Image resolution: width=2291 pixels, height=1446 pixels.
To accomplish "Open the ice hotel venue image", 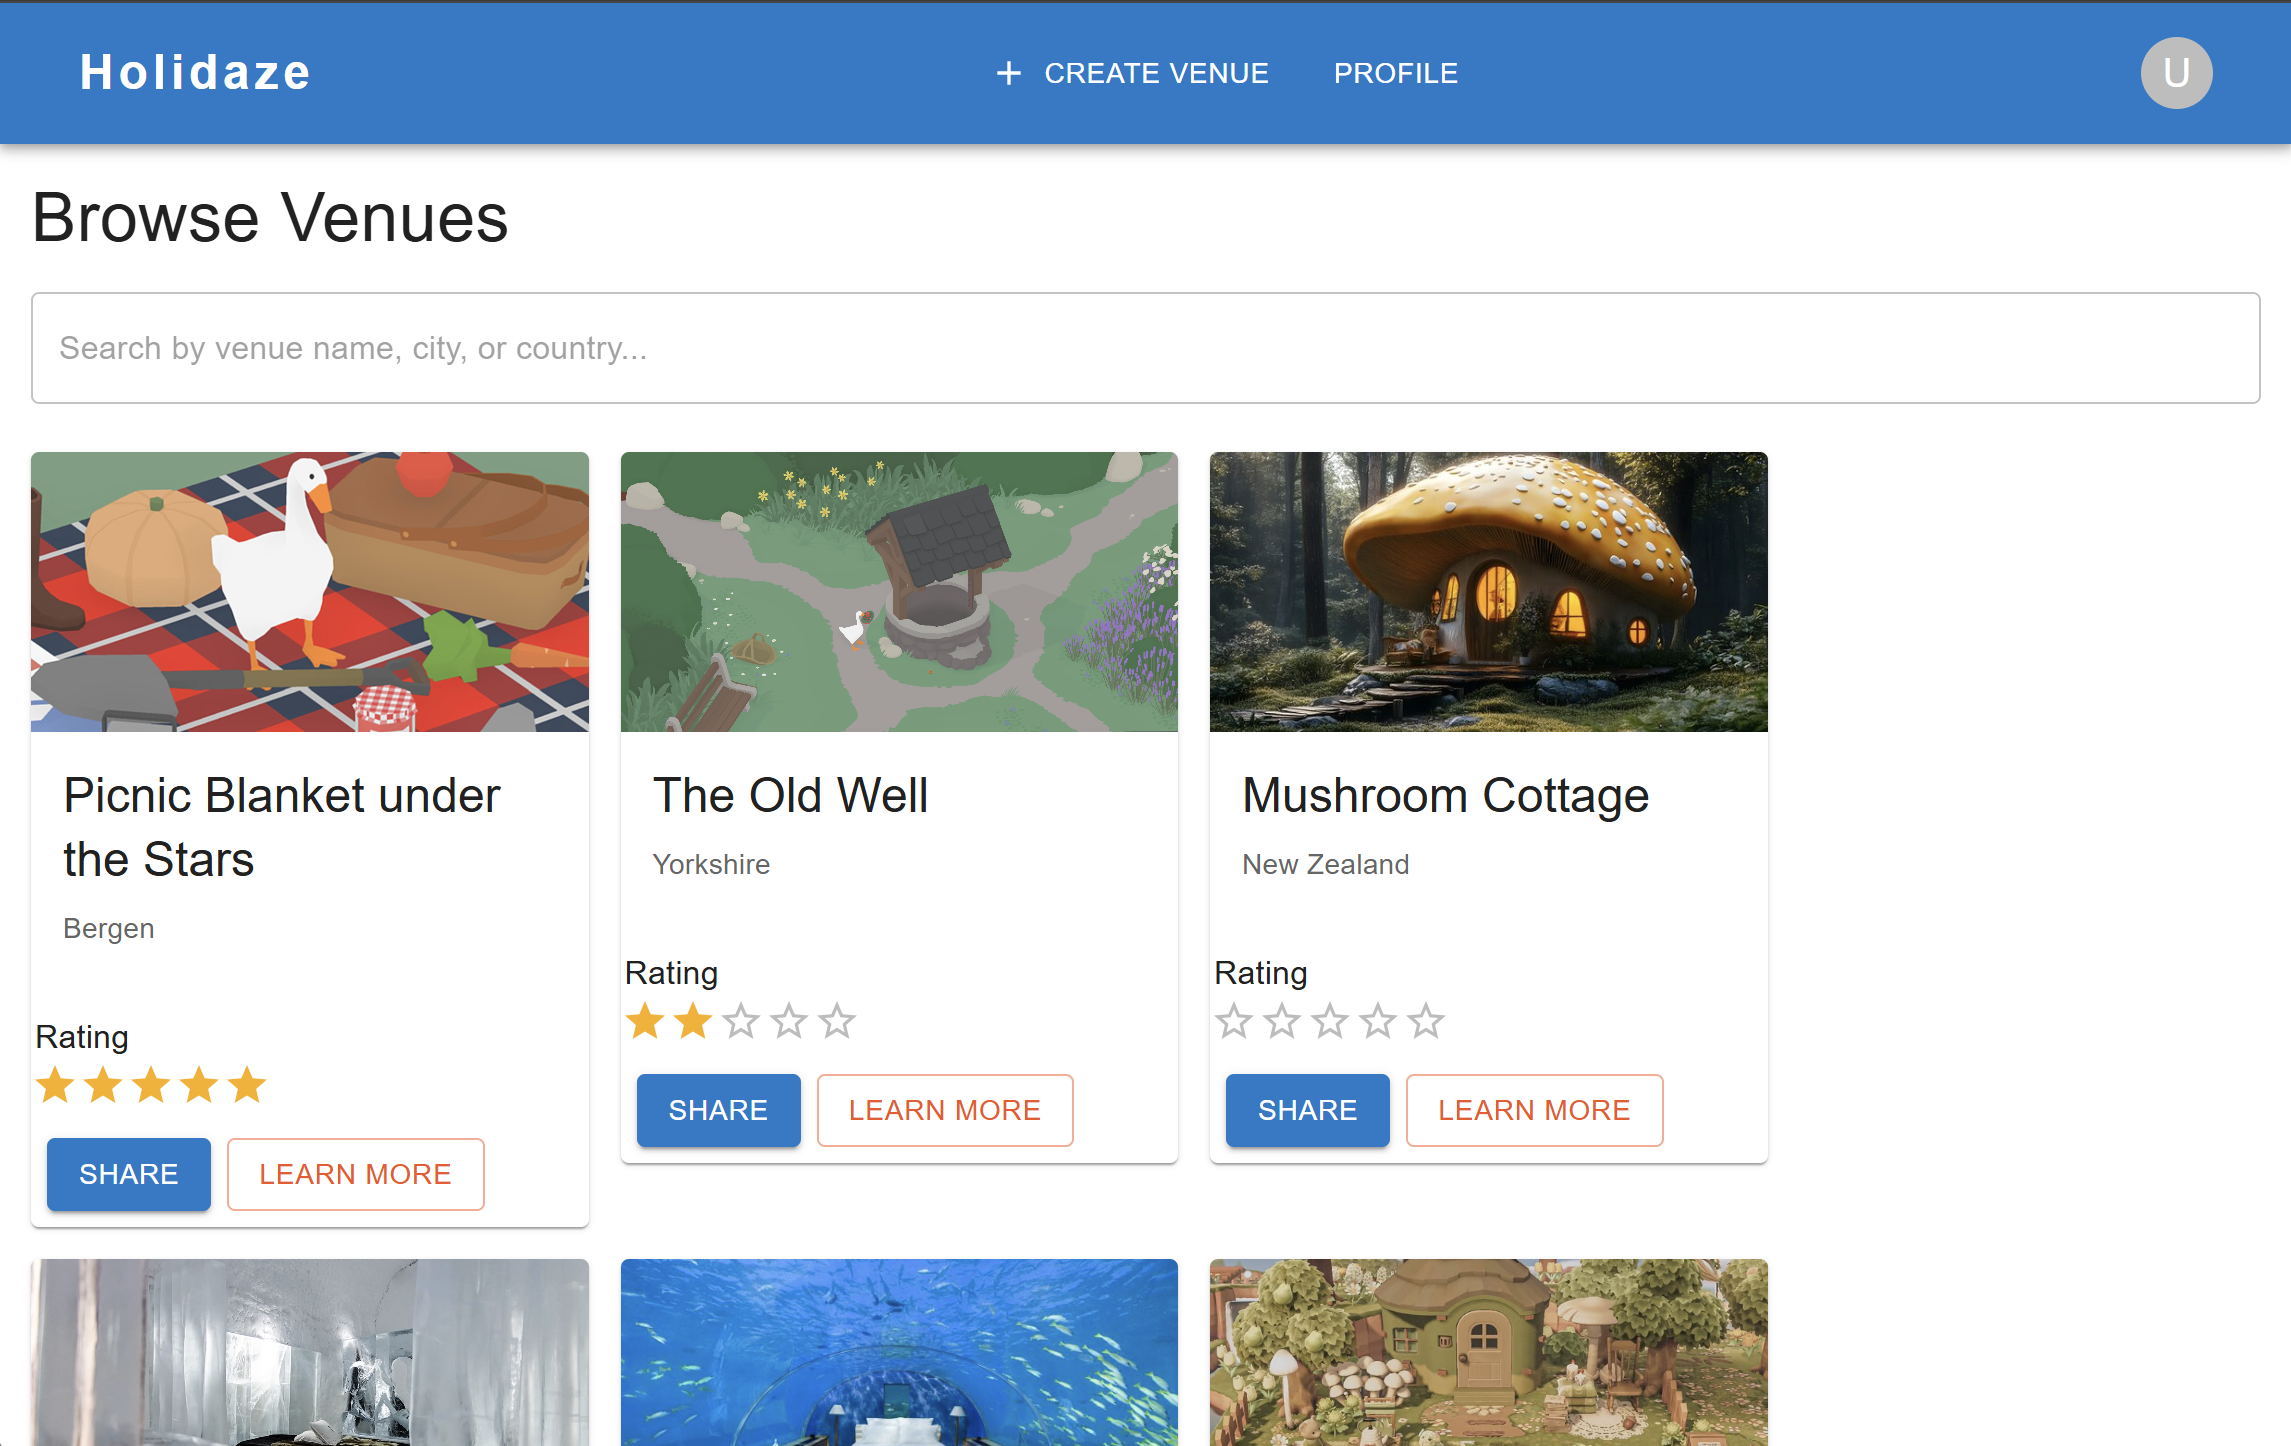I will pos(310,1352).
